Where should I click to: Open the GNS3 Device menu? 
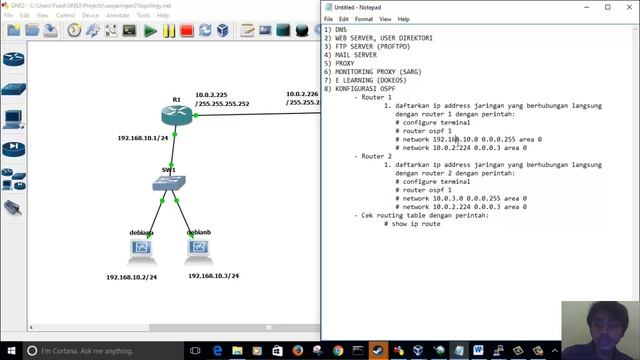tap(90, 15)
